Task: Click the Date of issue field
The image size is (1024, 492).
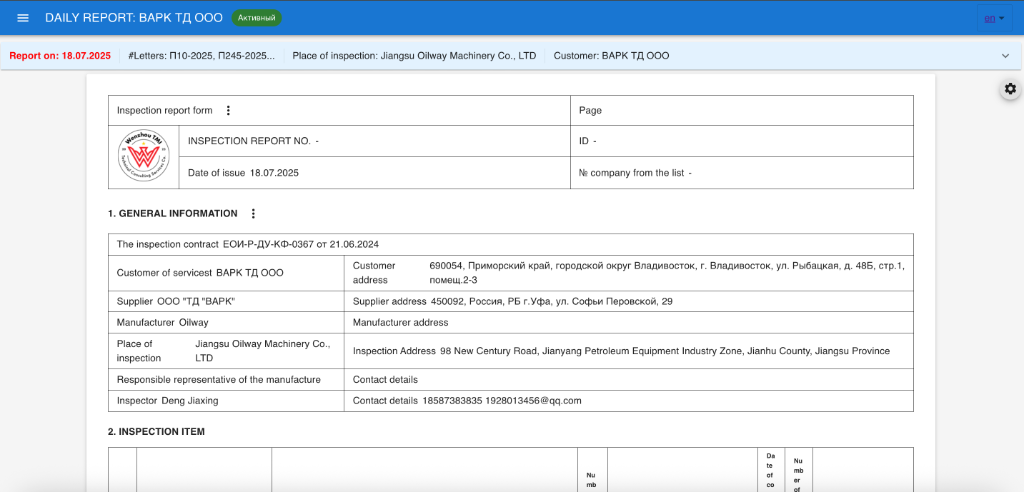Action: [243, 173]
